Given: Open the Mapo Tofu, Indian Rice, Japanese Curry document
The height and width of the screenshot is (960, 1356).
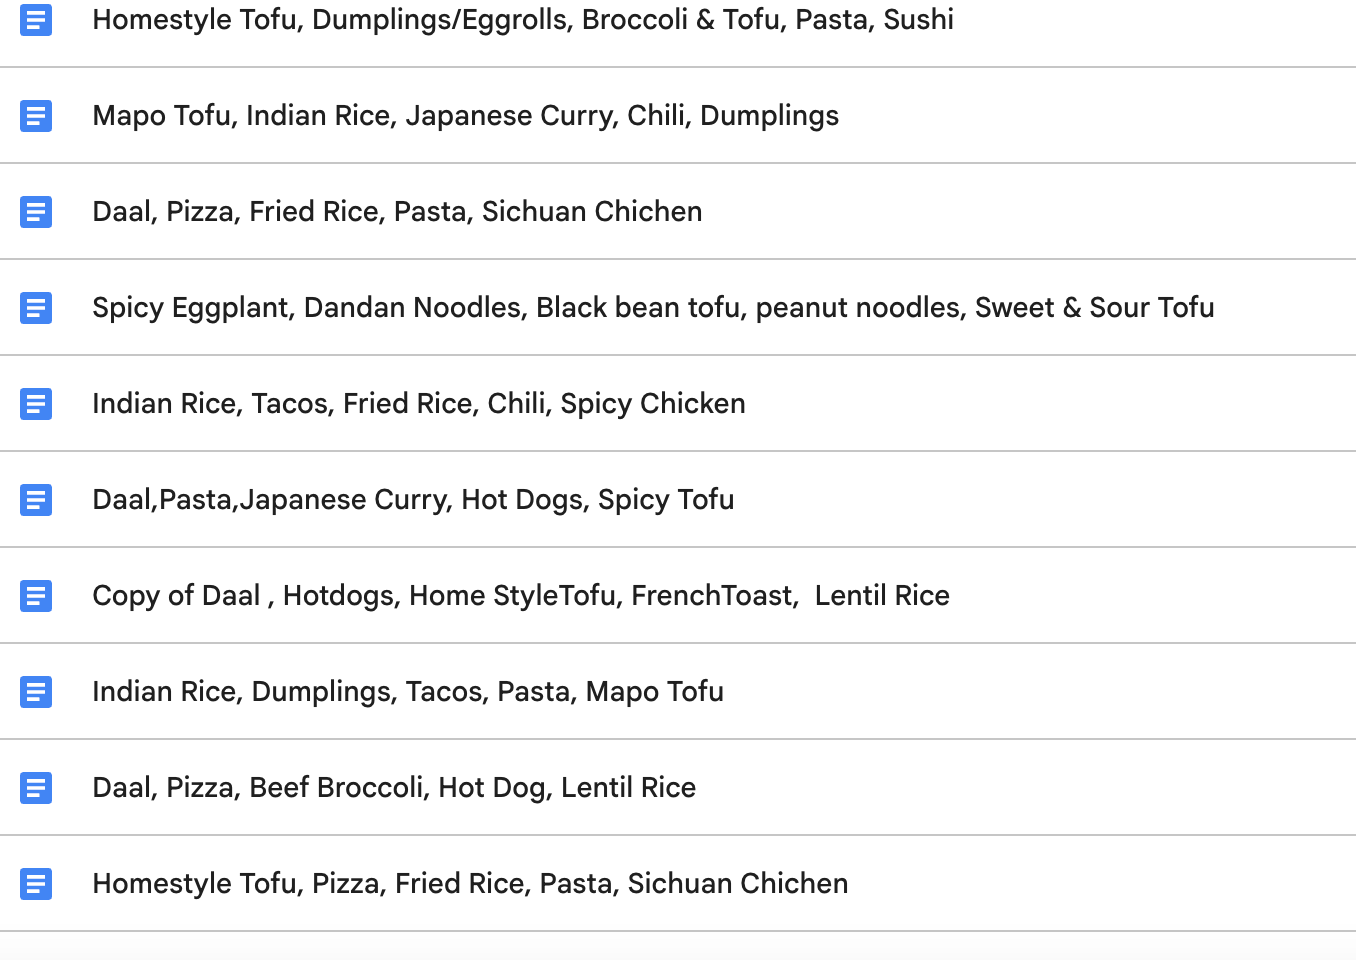Looking at the screenshot, I should coord(465,116).
